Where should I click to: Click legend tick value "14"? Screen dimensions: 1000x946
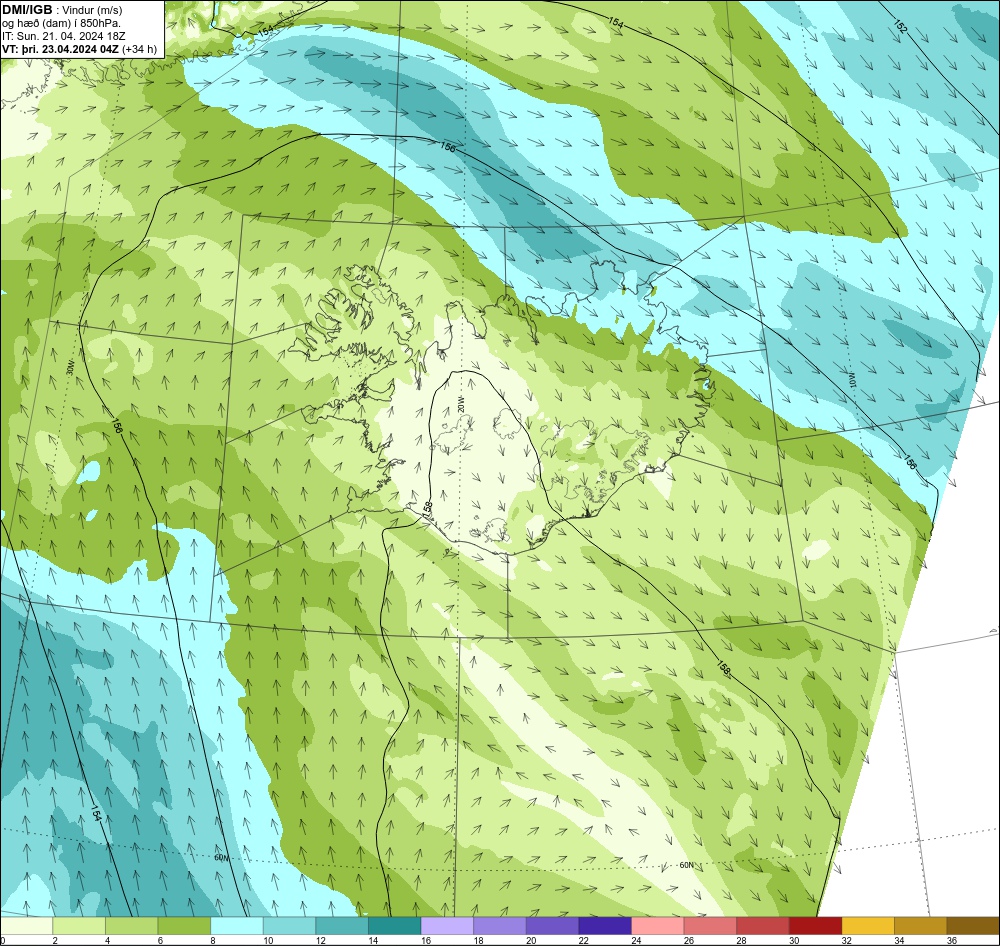coord(374,940)
